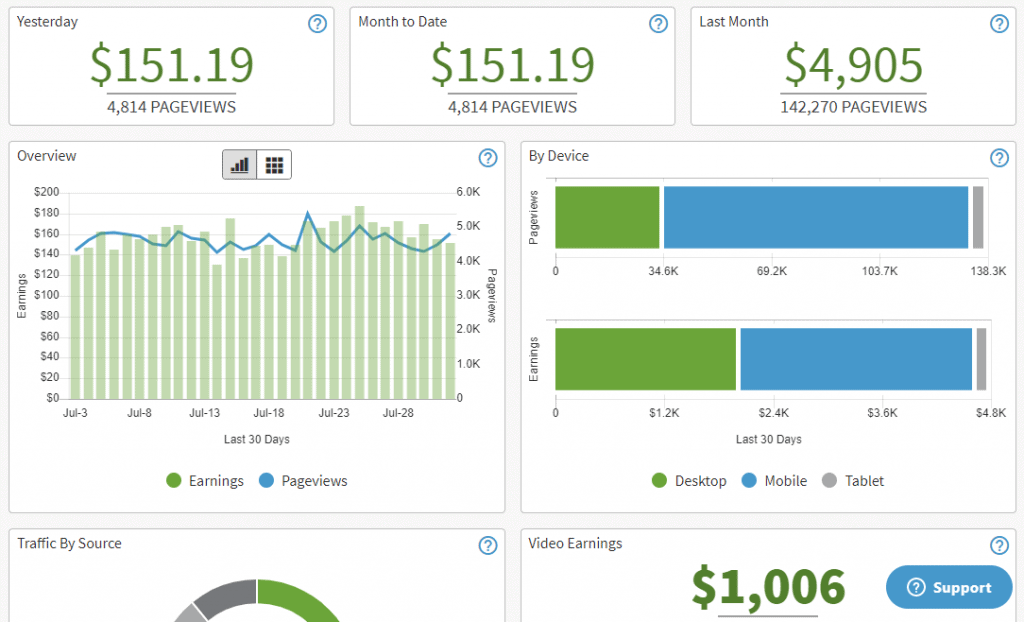1024x622 pixels.
Task: Click the Traffic By Source title
Action: coord(69,544)
